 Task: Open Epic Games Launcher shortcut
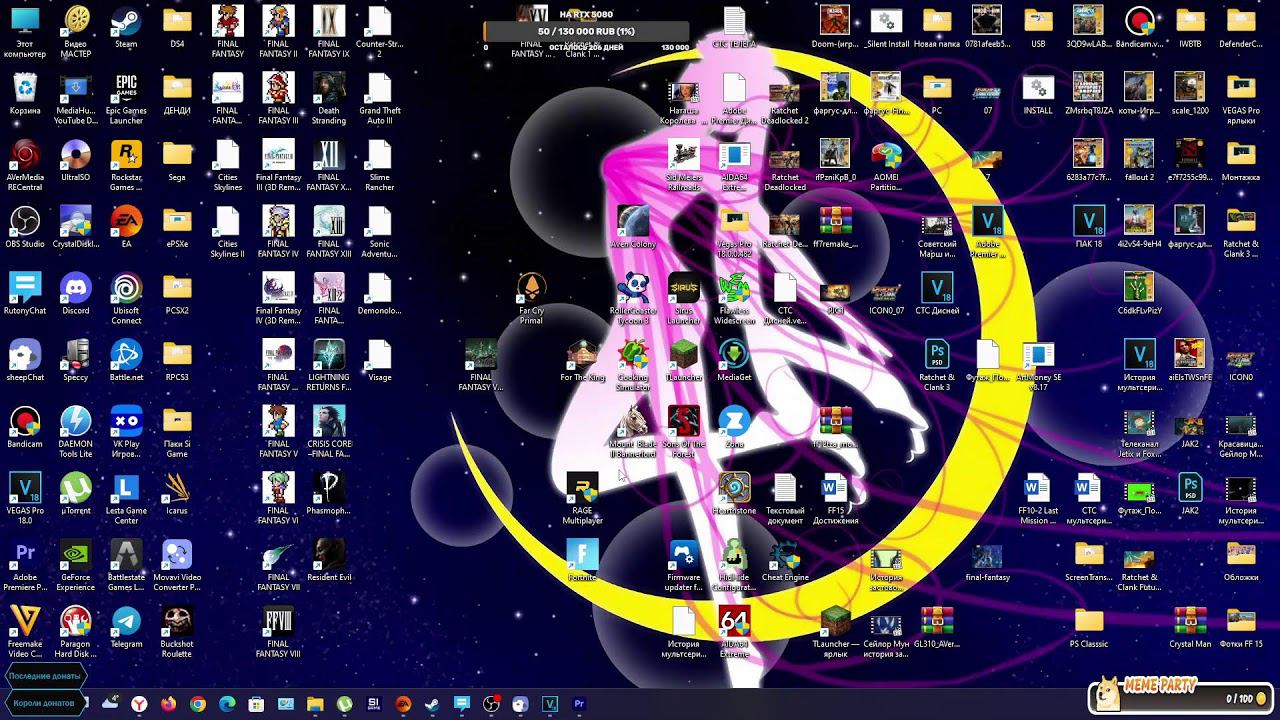(x=126, y=98)
